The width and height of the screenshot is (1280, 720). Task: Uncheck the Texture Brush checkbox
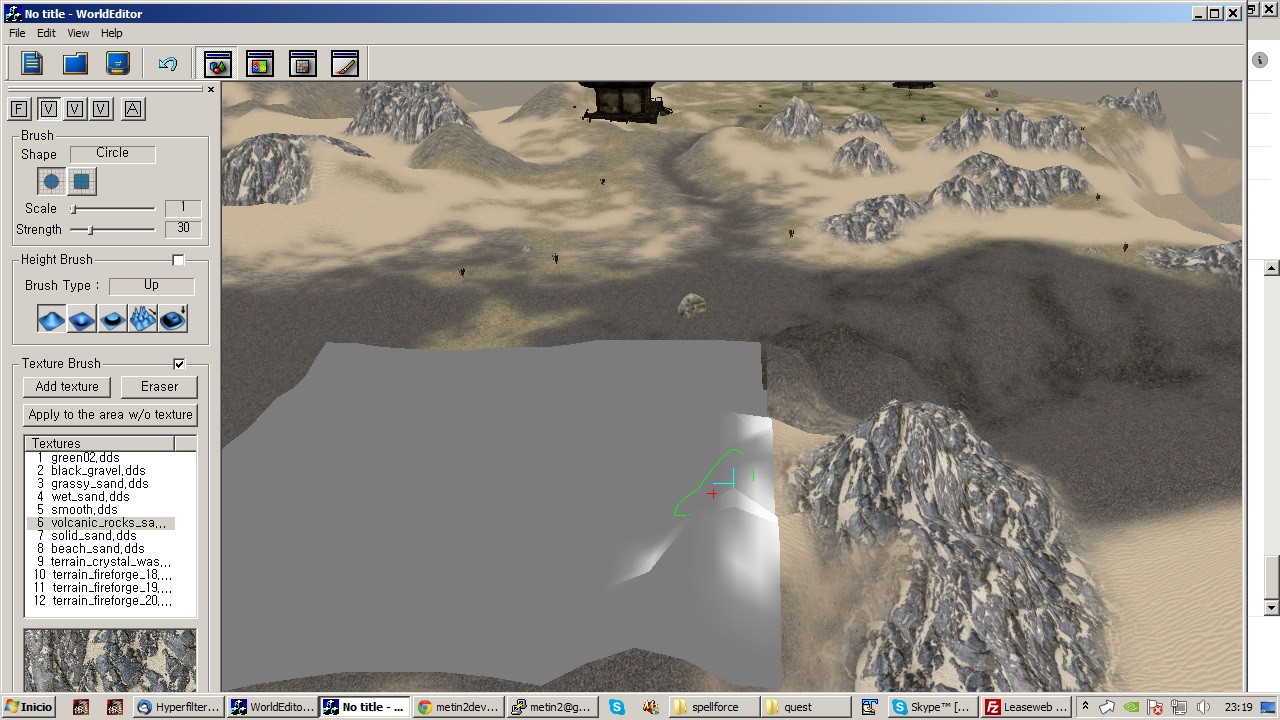[x=179, y=364]
